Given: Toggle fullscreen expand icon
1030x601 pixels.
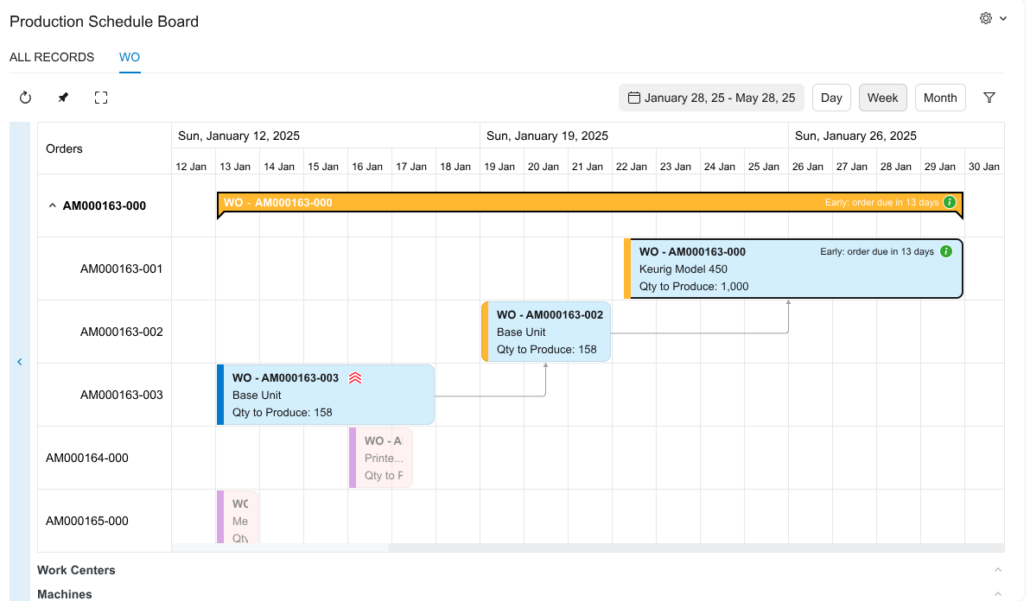Looking at the screenshot, I should 101,98.
